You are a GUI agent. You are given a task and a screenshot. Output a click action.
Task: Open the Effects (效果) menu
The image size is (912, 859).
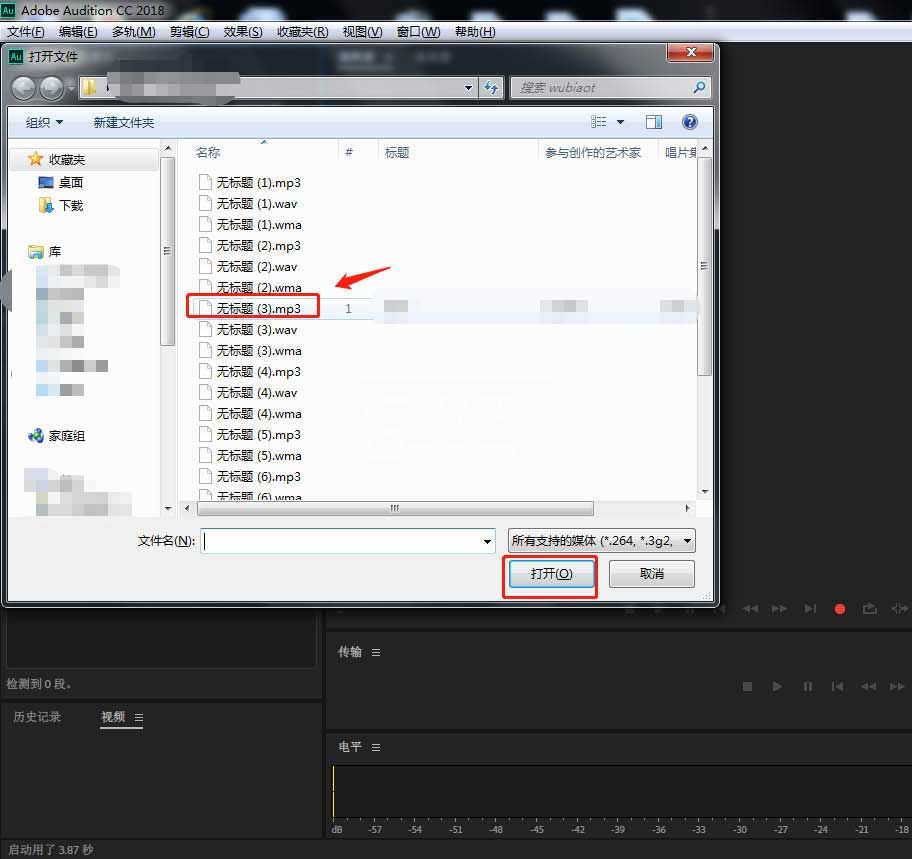click(243, 31)
